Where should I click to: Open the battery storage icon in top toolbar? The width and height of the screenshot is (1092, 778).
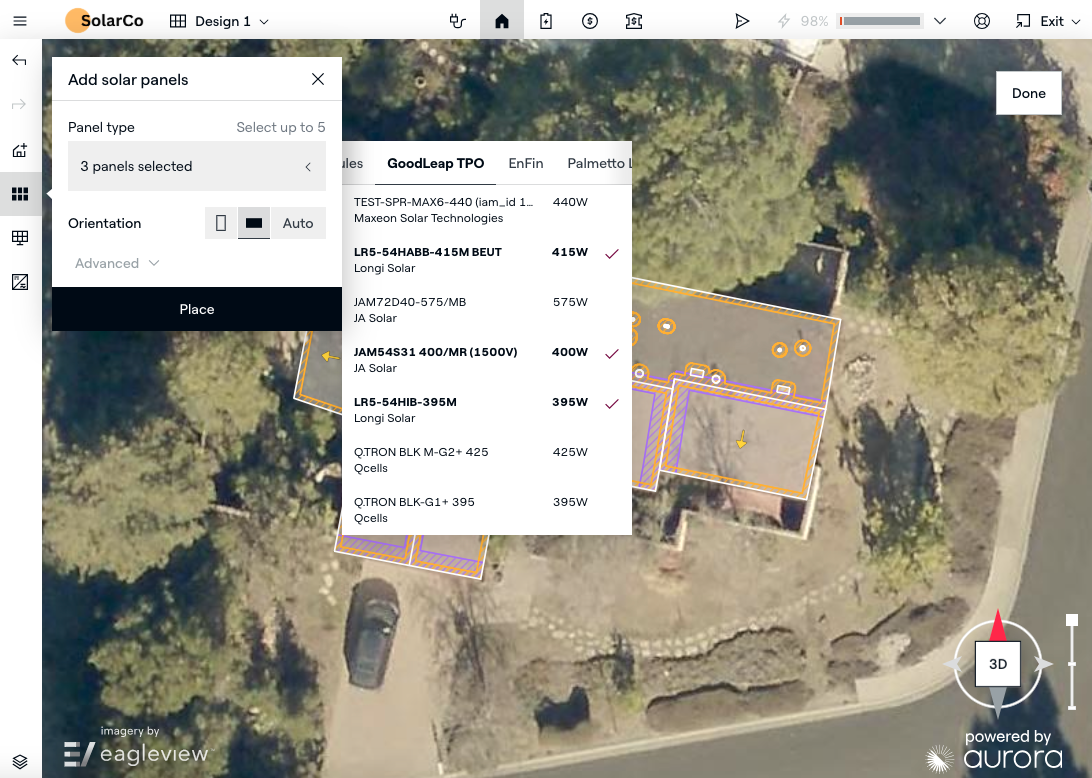point(546,21)
